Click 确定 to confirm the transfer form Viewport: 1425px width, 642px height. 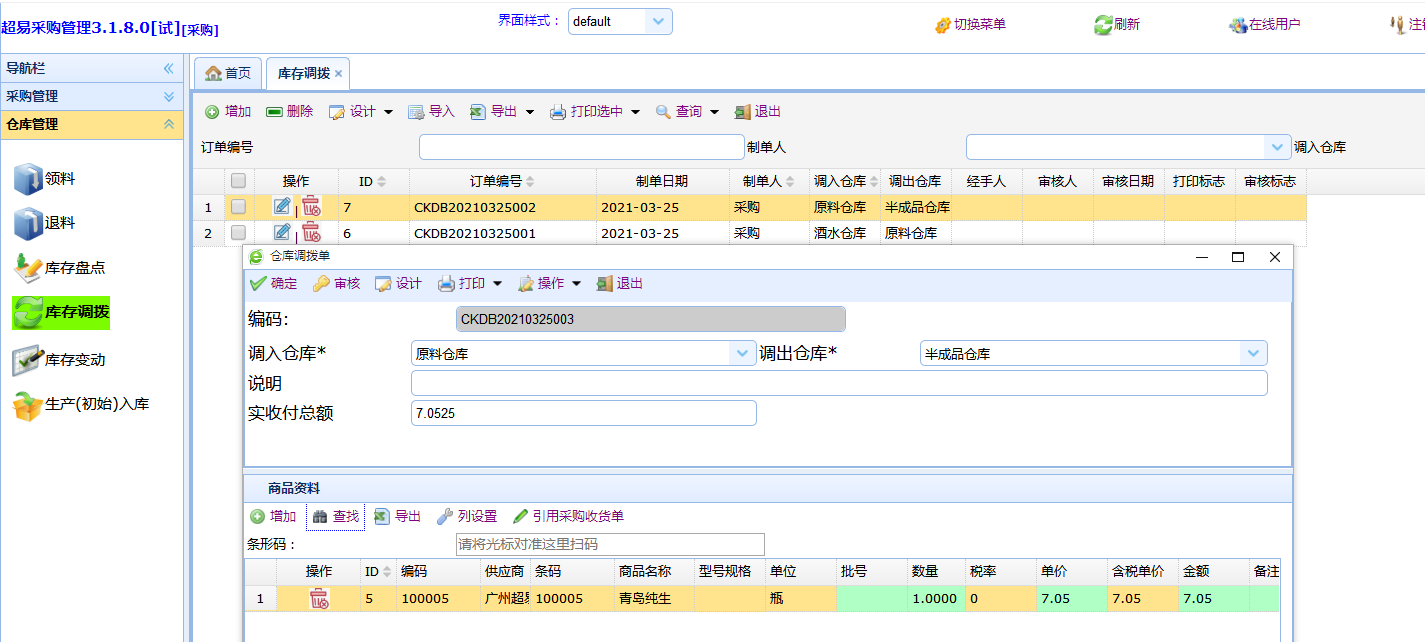273,284
